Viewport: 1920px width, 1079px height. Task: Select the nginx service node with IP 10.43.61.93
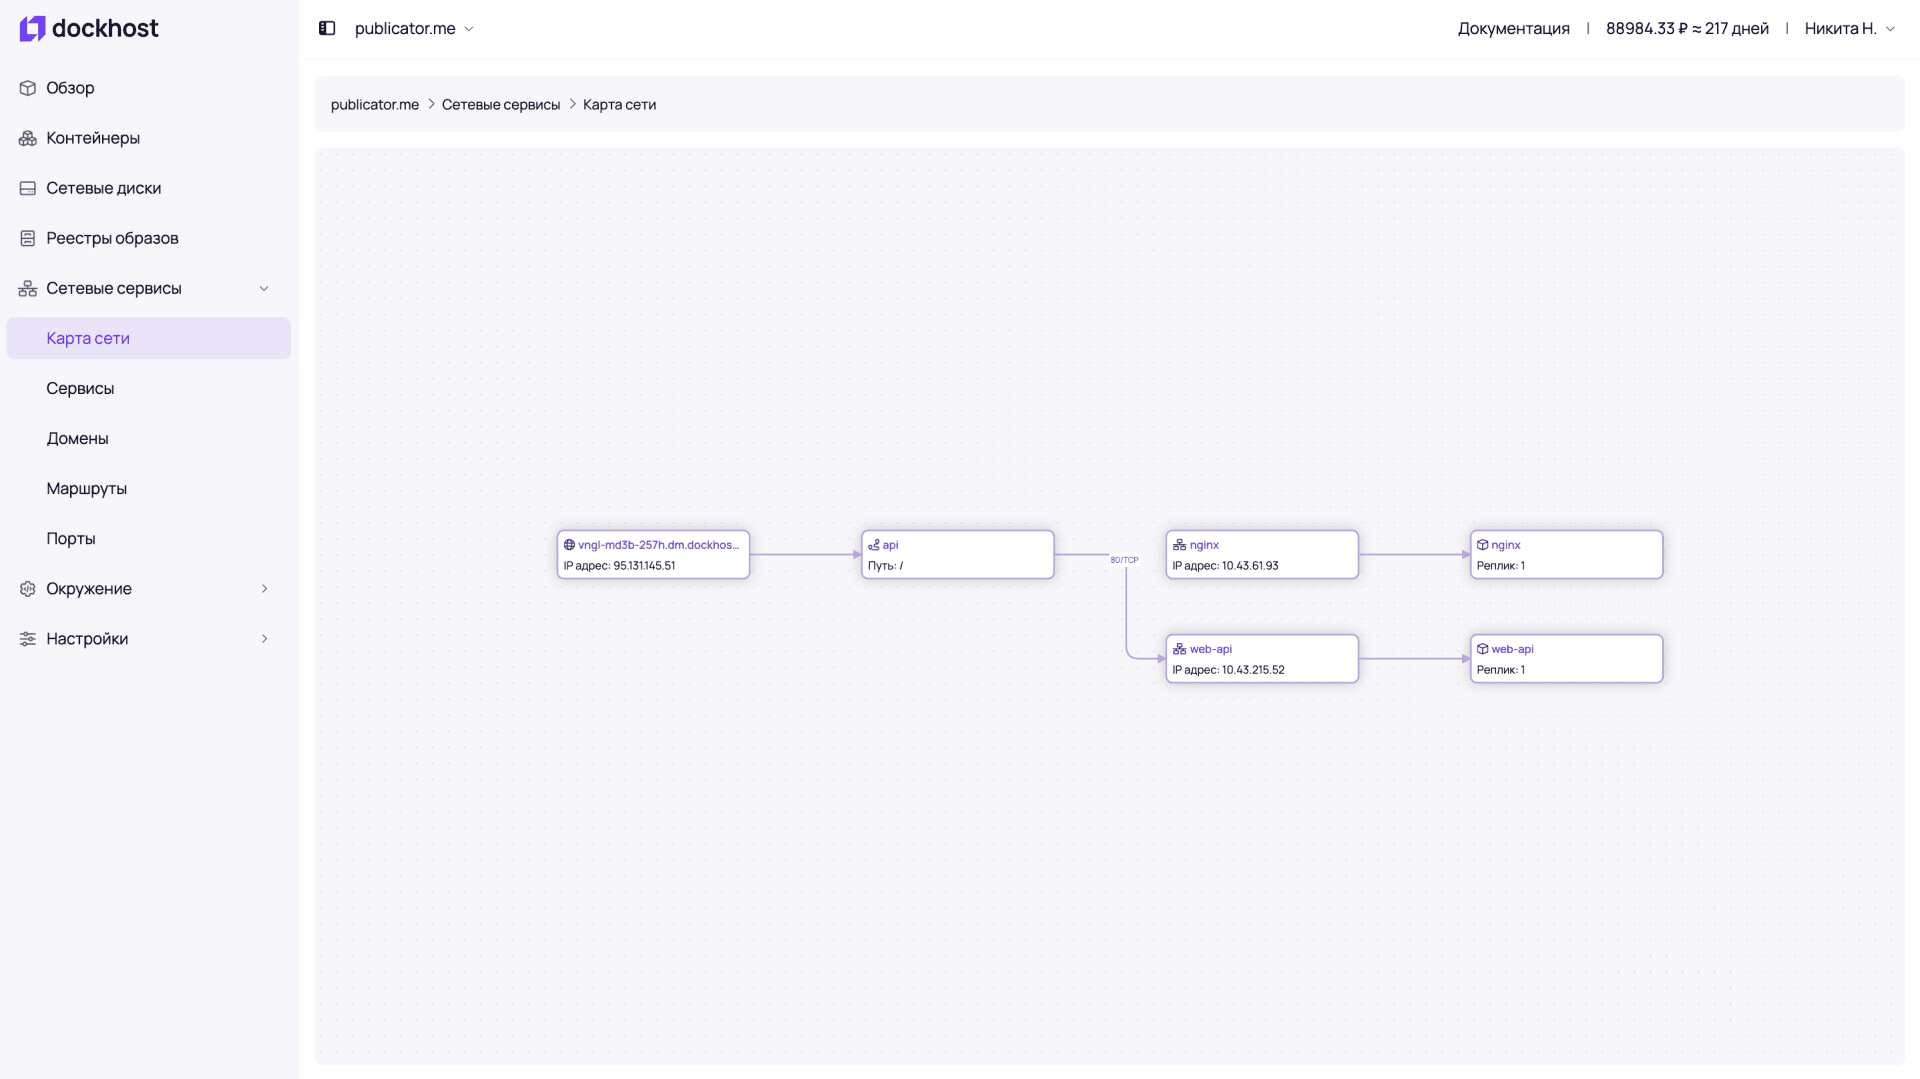point(1261,555)
